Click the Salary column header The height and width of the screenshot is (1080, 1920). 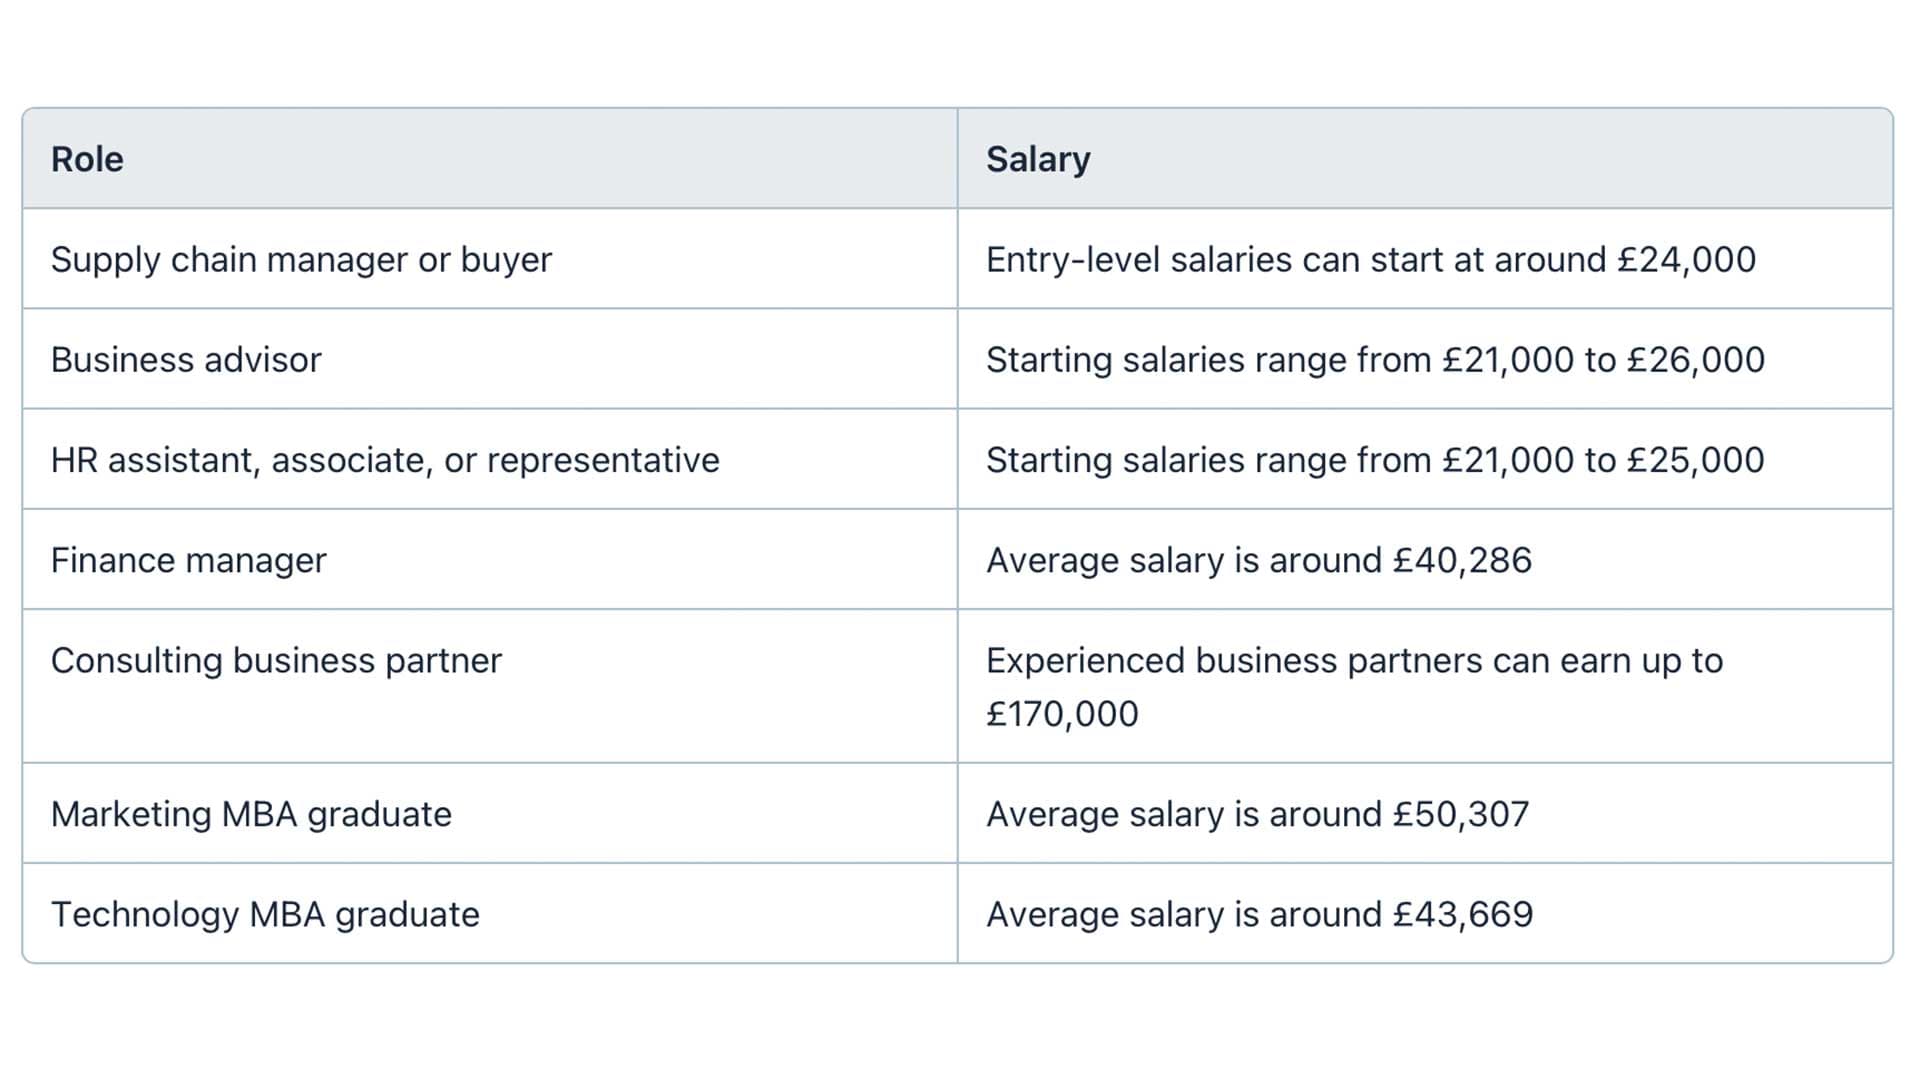pyautogui.click(x=1037, y=159)
